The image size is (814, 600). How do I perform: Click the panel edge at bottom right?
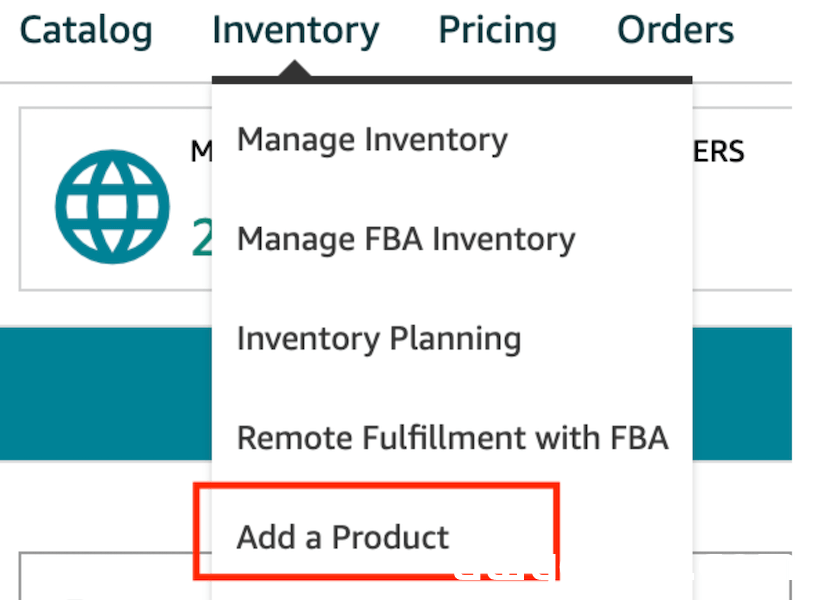point(742,576)
